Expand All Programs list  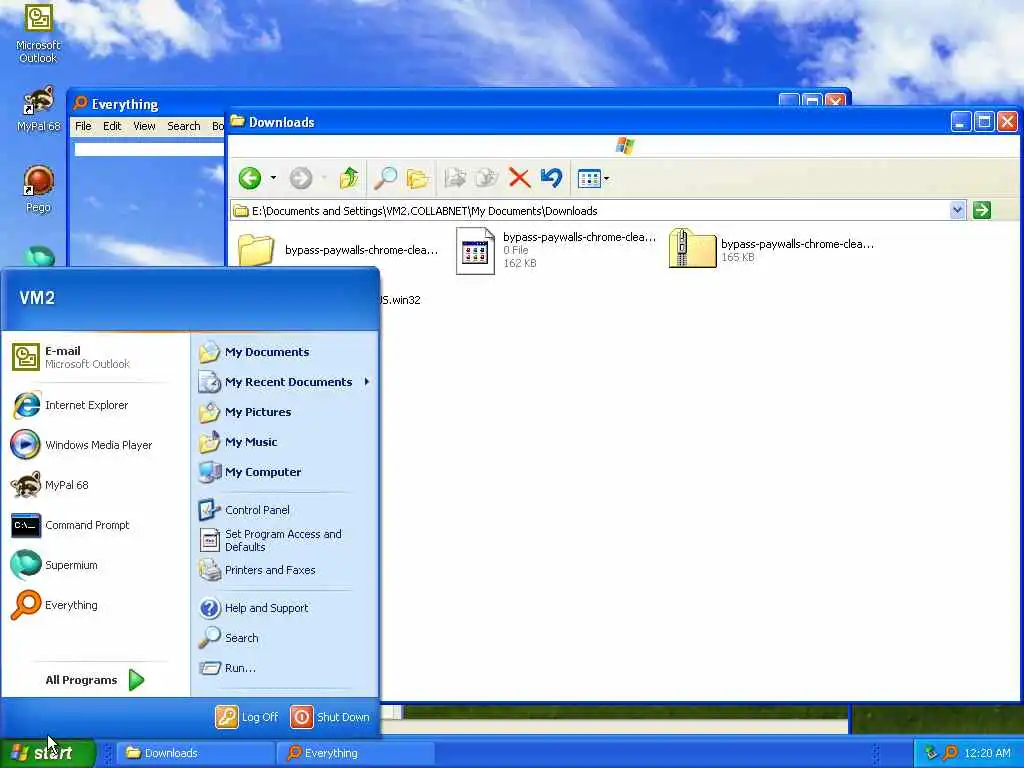coord(95,680)
